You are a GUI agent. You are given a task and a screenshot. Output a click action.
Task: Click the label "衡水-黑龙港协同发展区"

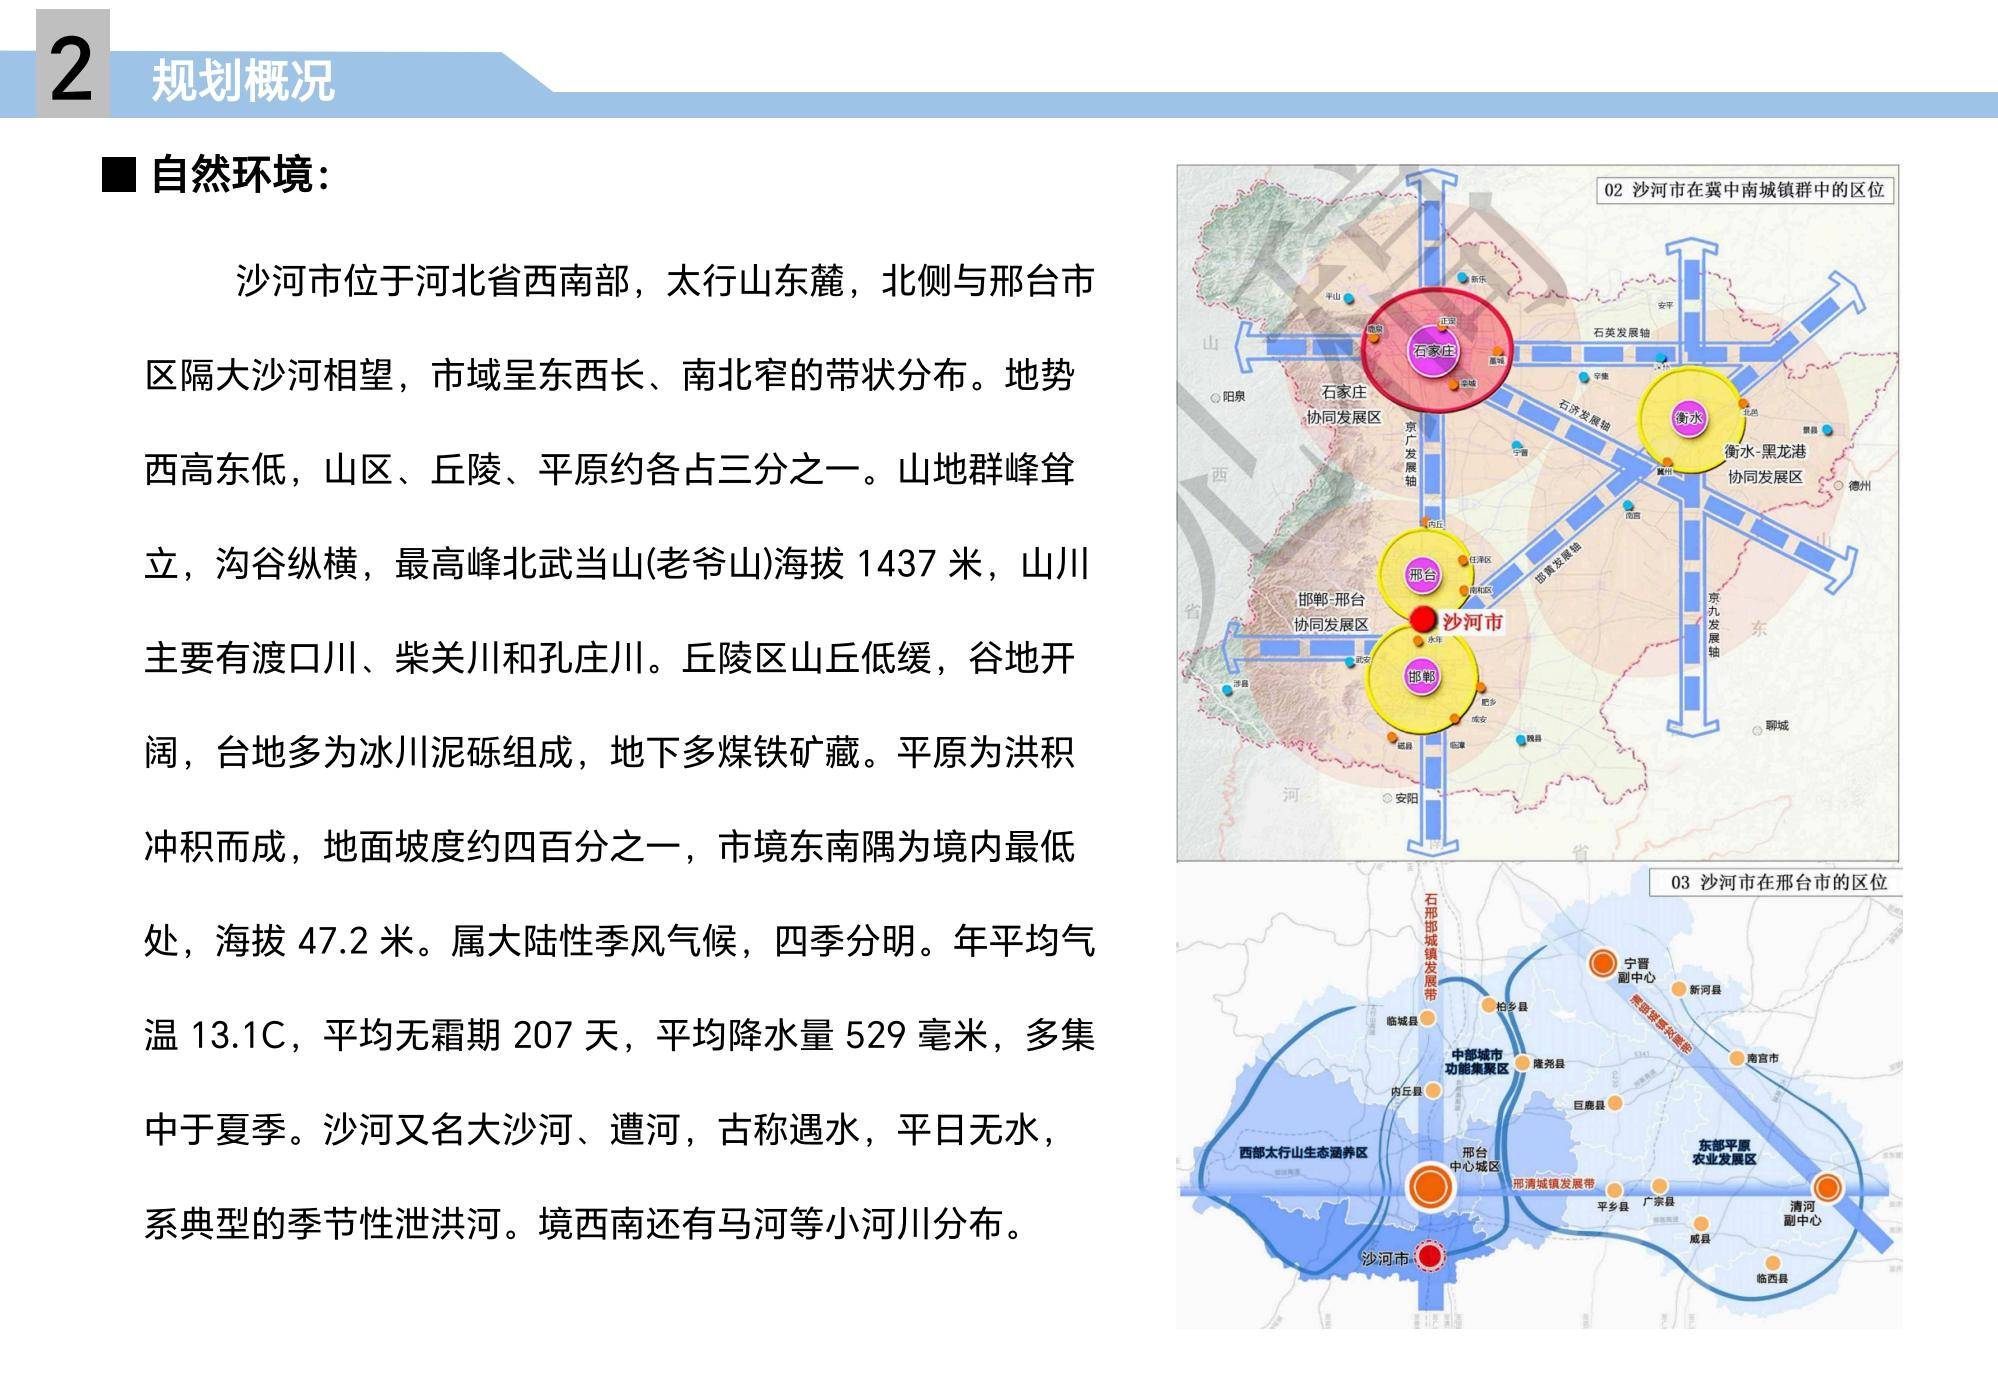click(1766, 464)
